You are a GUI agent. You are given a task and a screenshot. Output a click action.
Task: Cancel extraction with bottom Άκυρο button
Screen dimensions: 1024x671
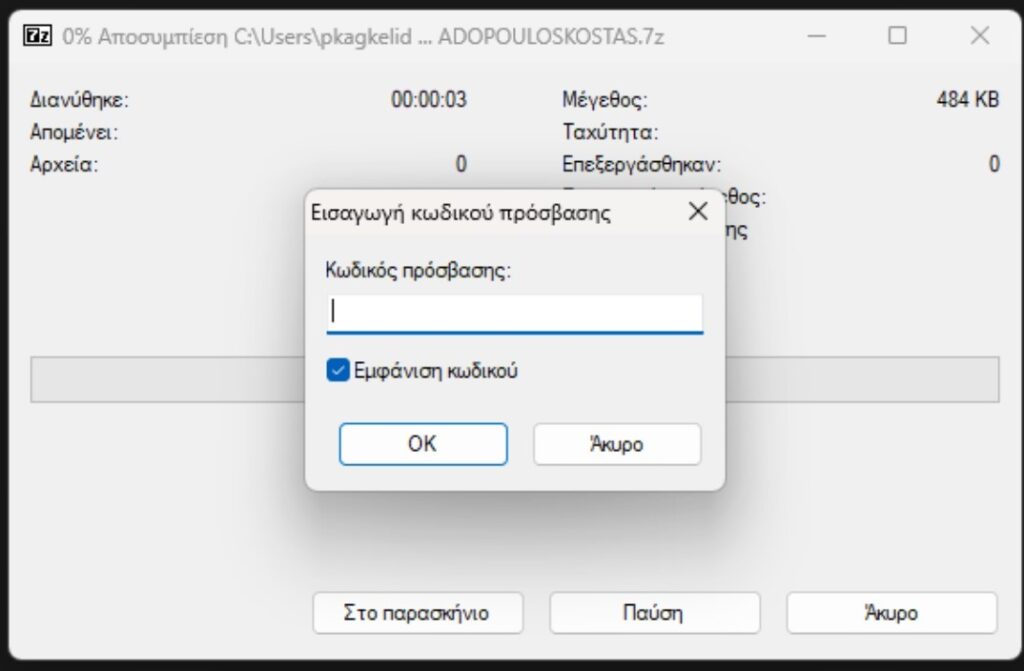click(x=892, y=613)
